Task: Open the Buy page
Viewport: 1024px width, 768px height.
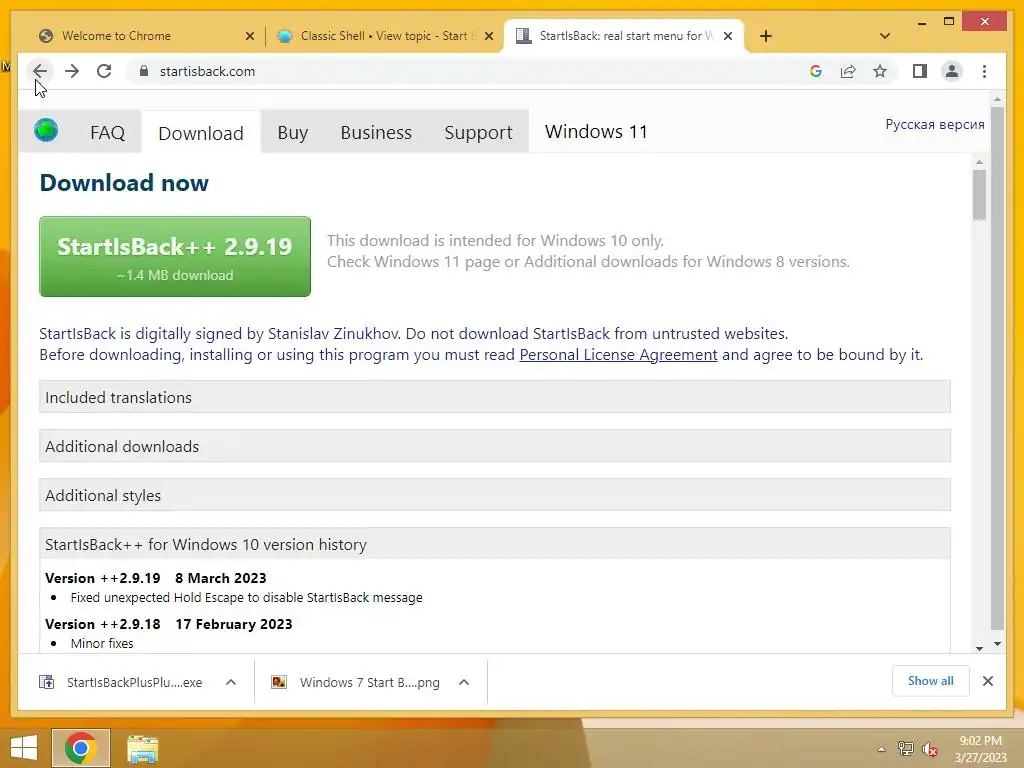Action: pos(293,133)
